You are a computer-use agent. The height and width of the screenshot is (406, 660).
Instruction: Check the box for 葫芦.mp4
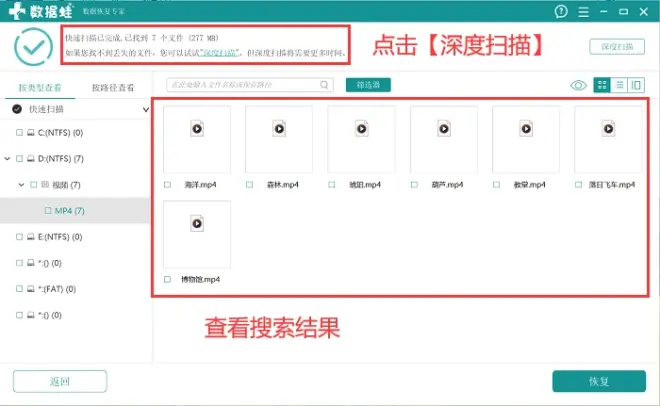pyautogui.click(x=414, y=185)
